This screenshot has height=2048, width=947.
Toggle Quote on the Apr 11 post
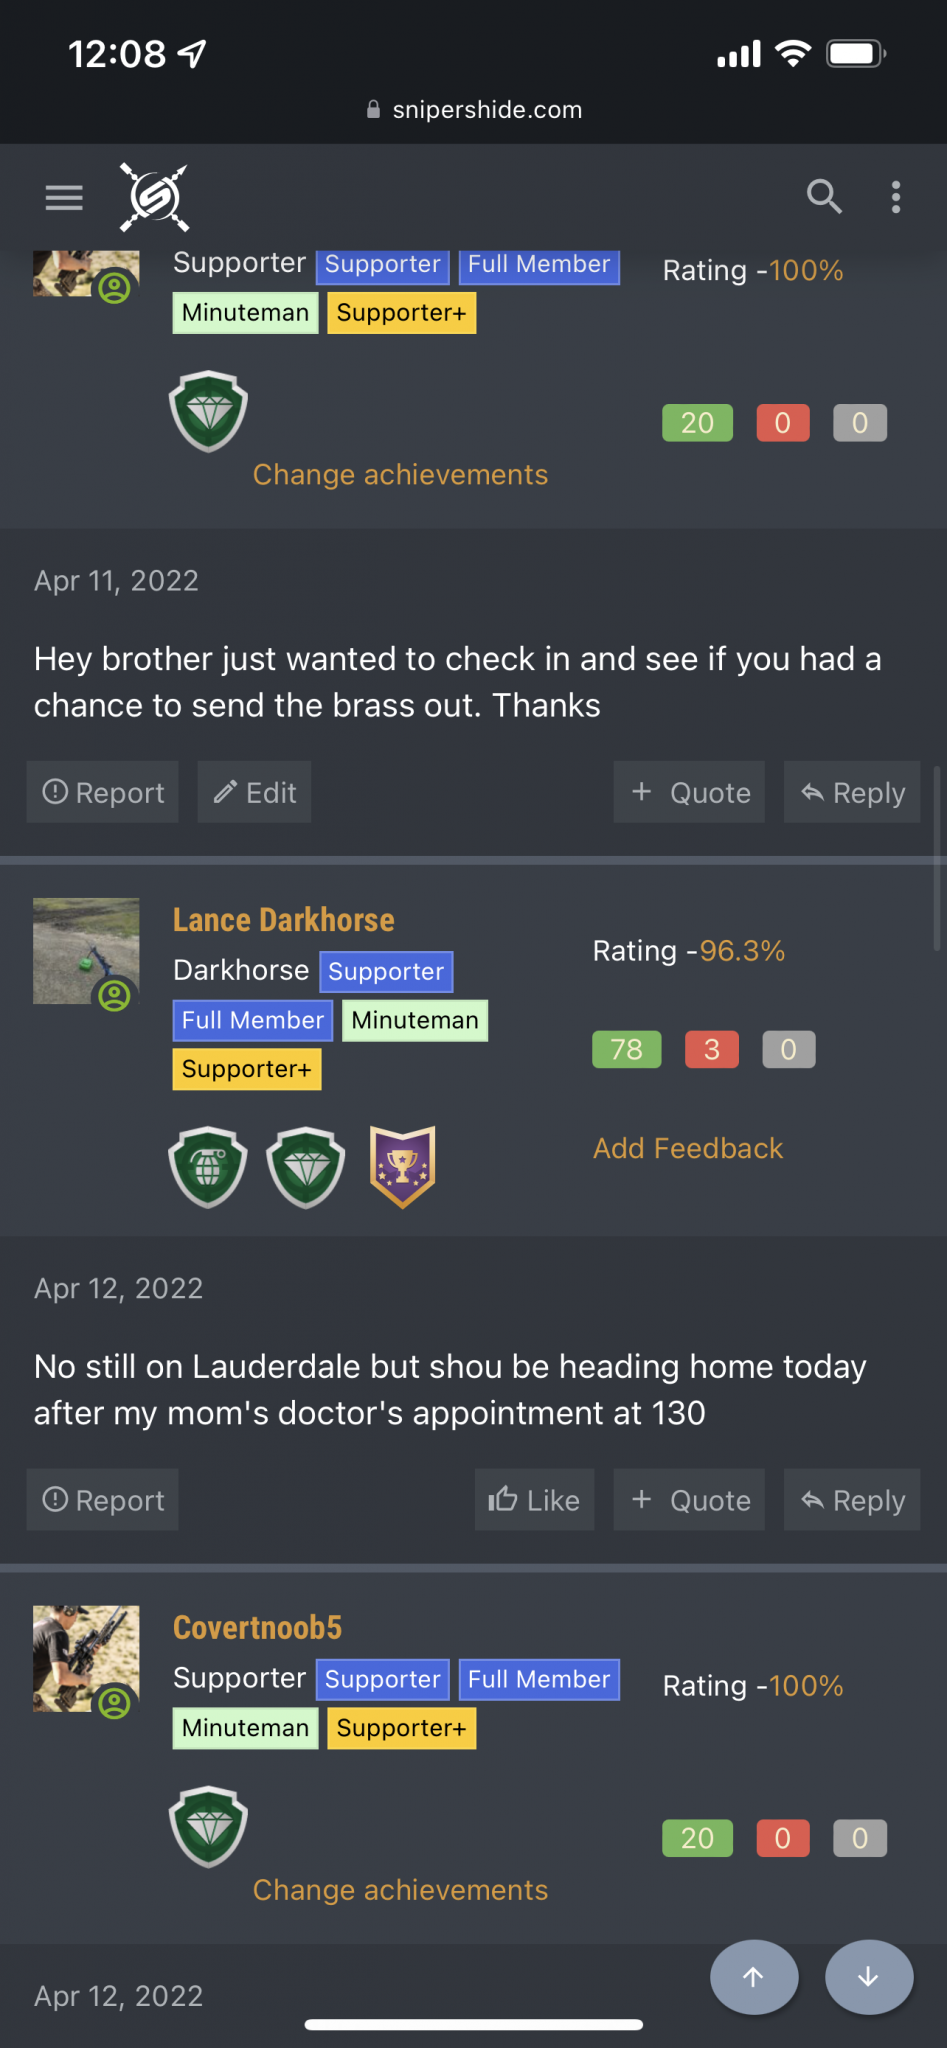(x=689, y=792)
